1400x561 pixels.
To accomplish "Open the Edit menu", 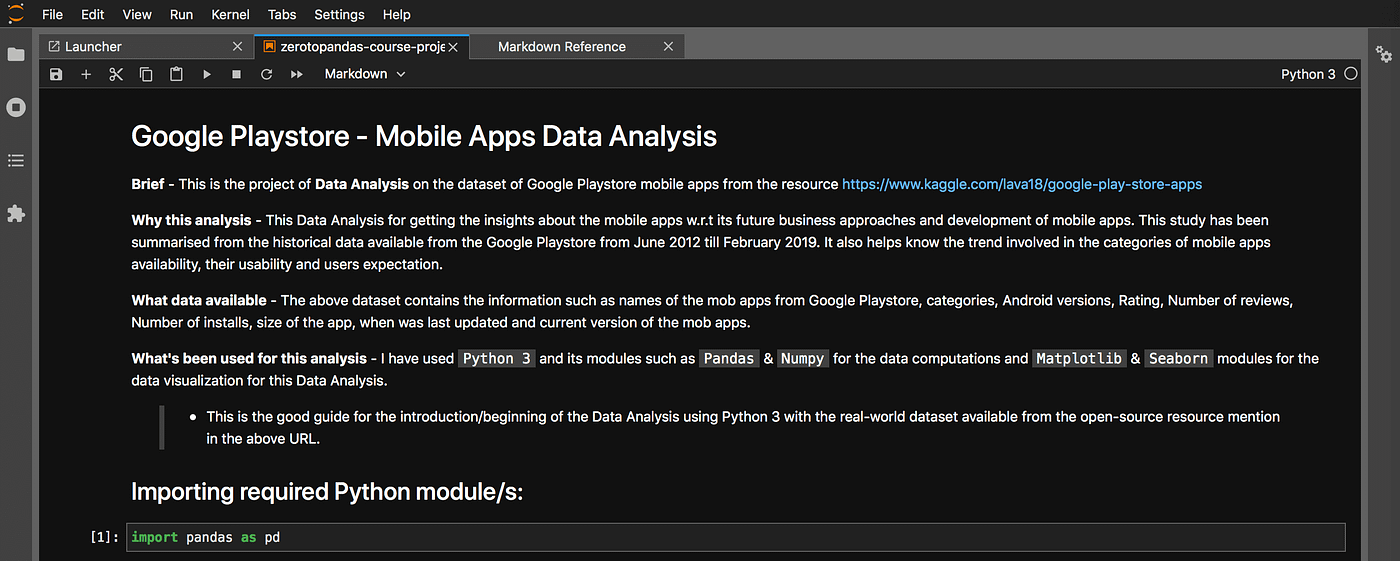I will 92,14.
